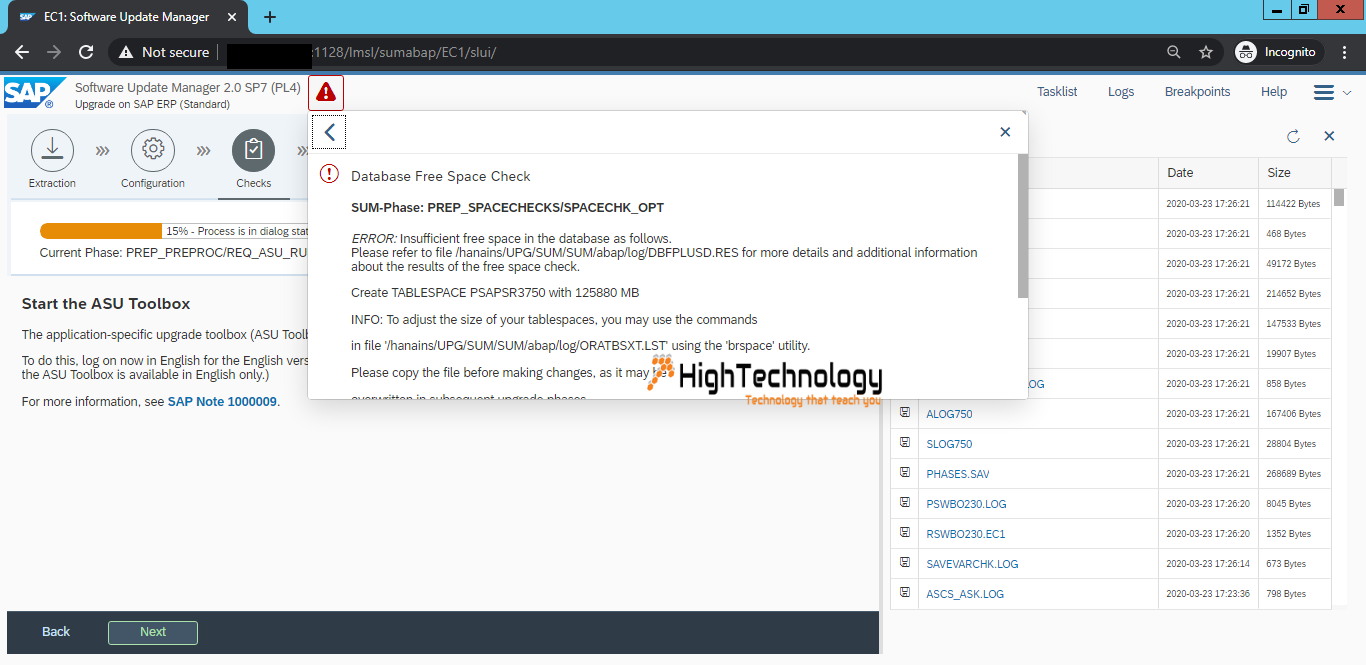Viewport: 1366px width, 665px height.
Task: Reload the browser page
Action: [86, 52]
